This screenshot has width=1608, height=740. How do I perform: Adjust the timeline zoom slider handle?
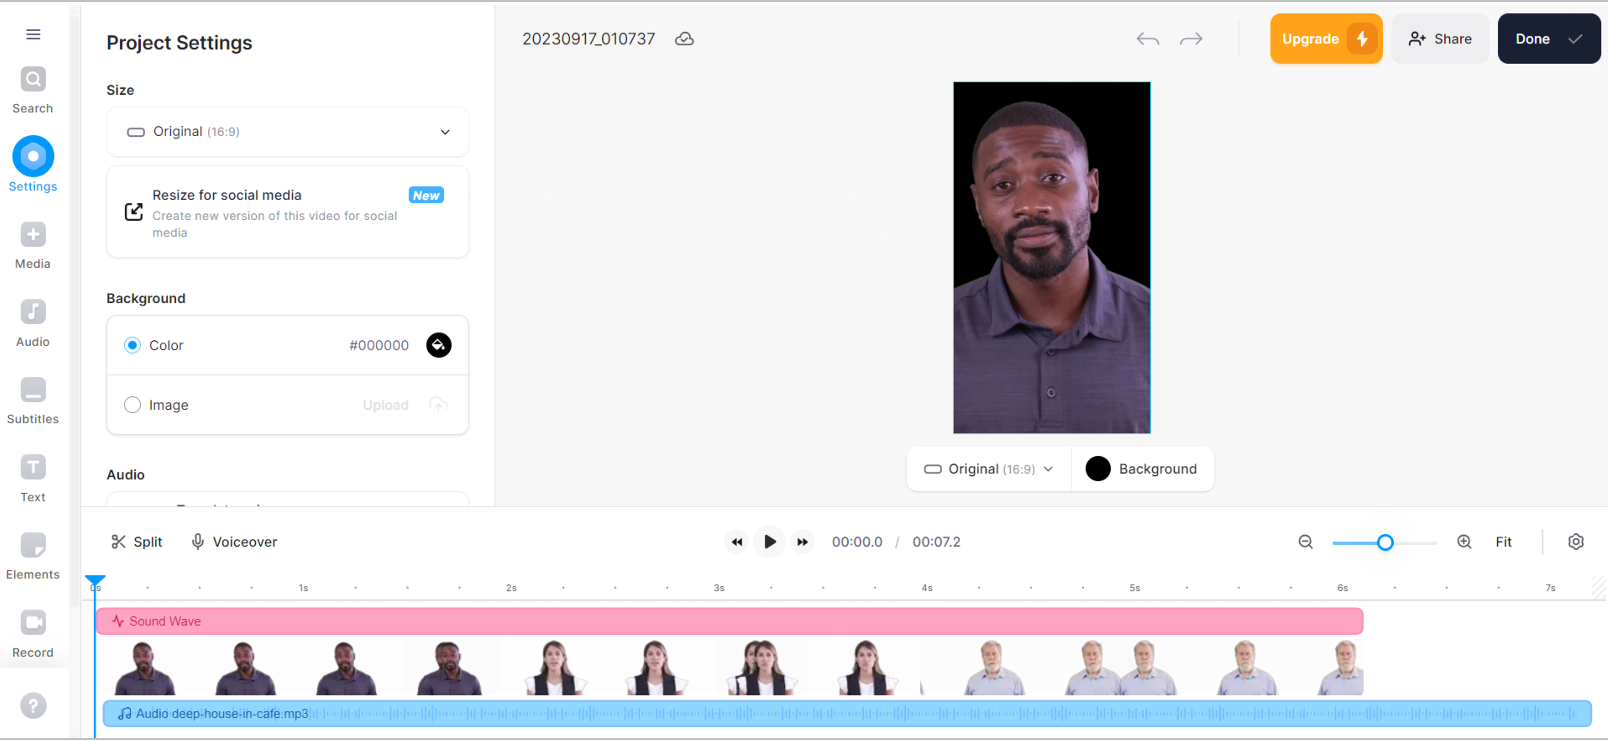pyautogui.click(x=1385, y=542)
